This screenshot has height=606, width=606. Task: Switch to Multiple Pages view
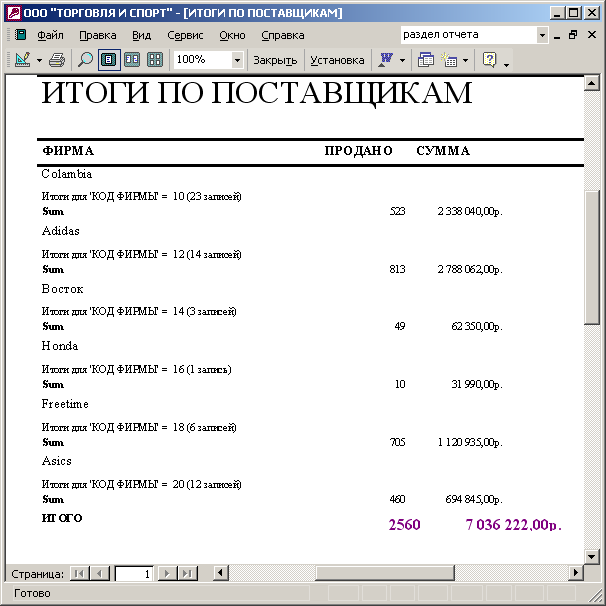click(155, 60)
